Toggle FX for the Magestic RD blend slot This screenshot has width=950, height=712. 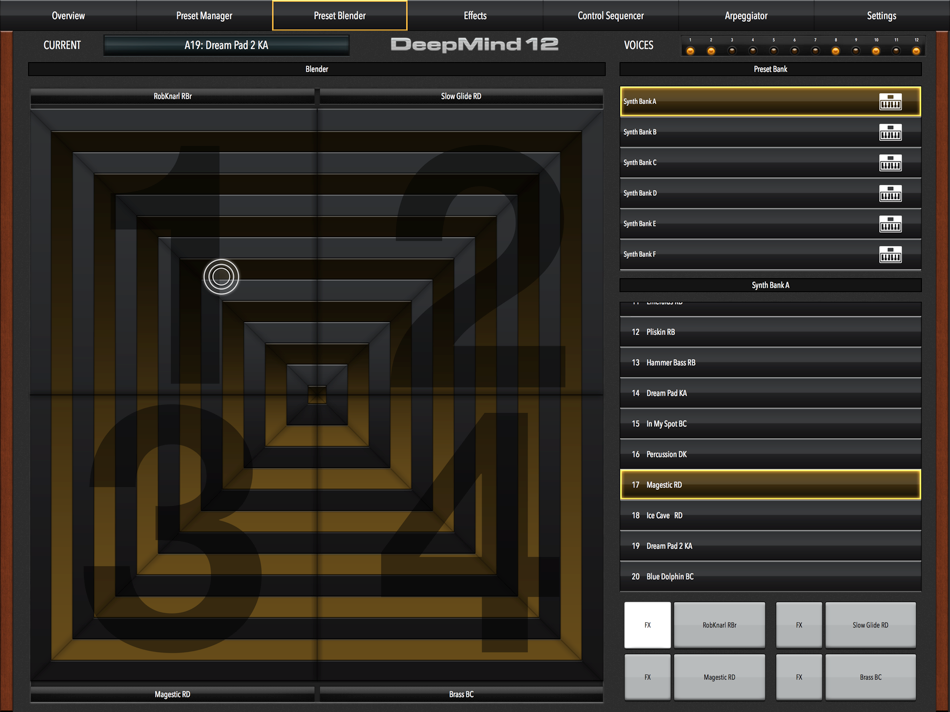647,676
